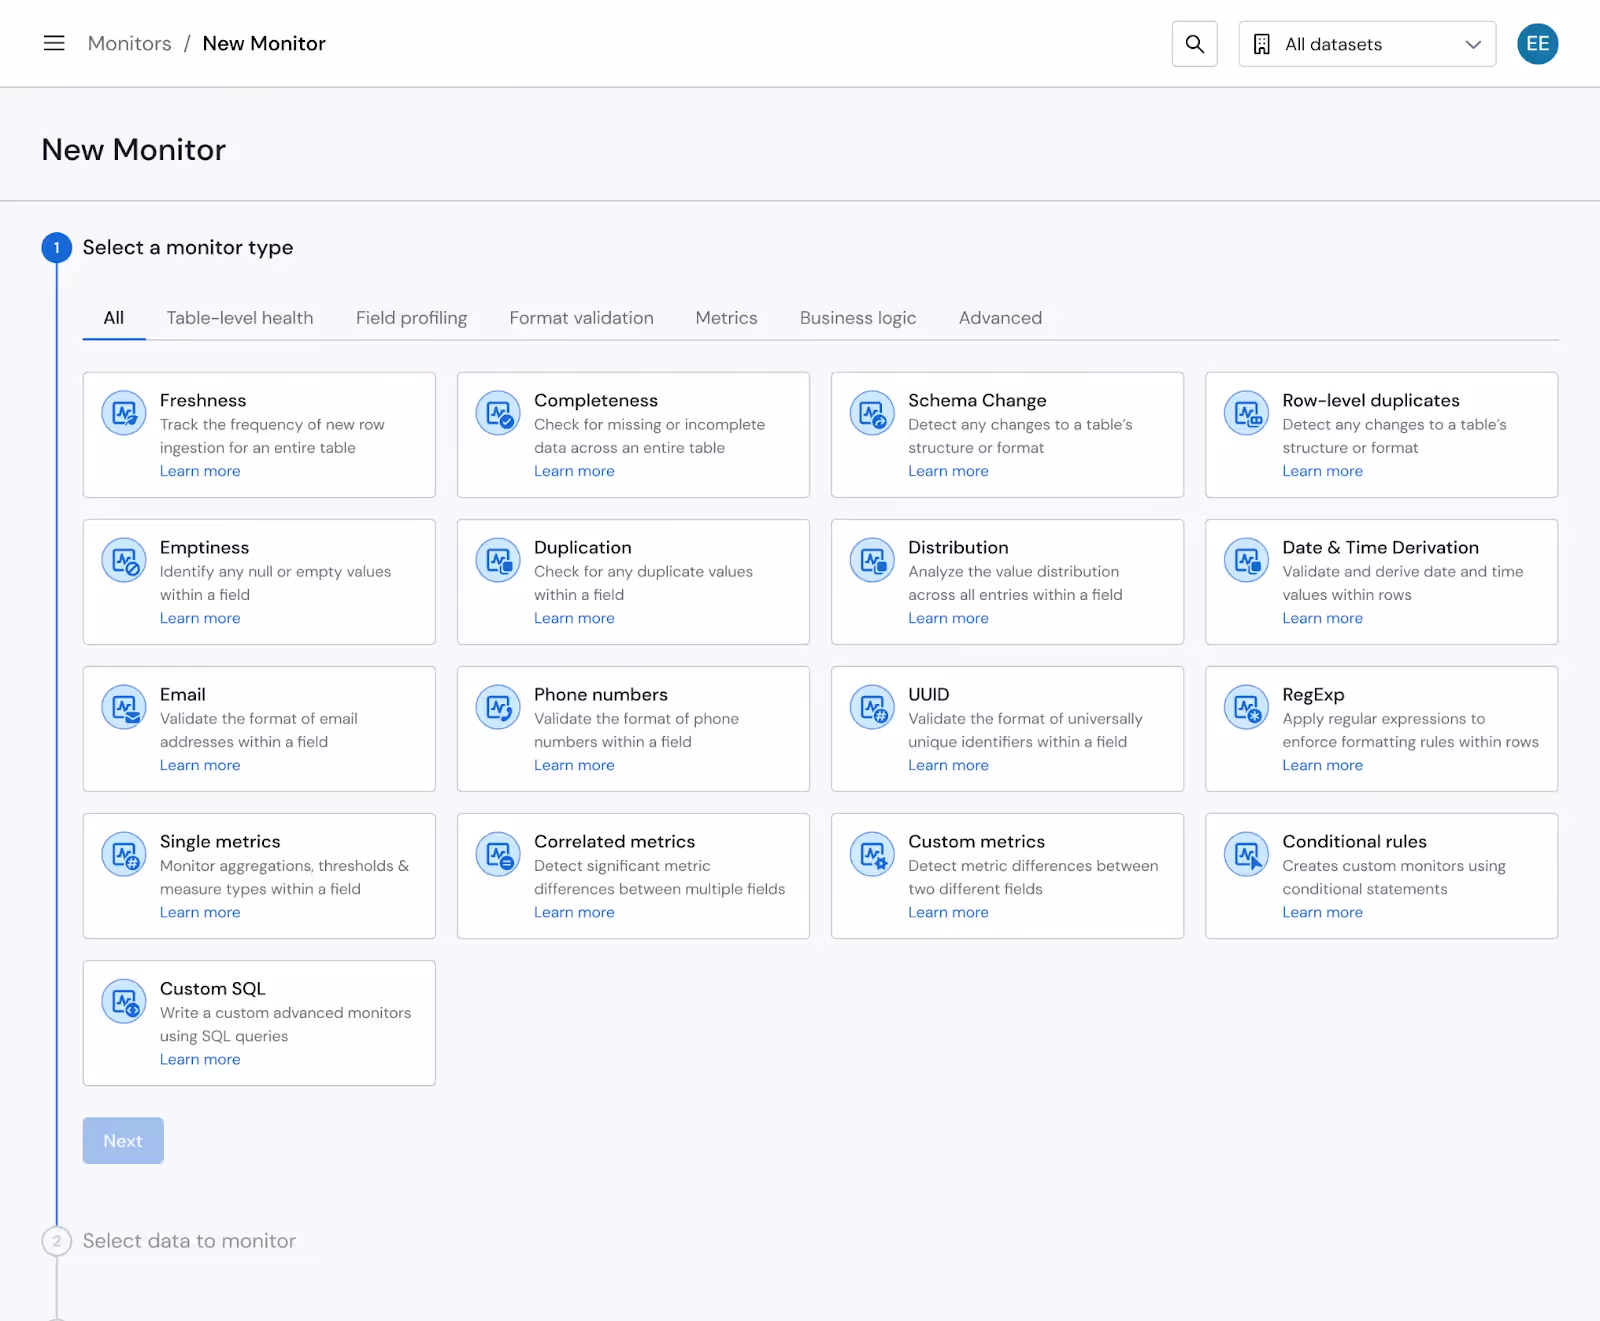
Task: Select the Custom SQL monitor icon
Action: tap(124, 1001)
